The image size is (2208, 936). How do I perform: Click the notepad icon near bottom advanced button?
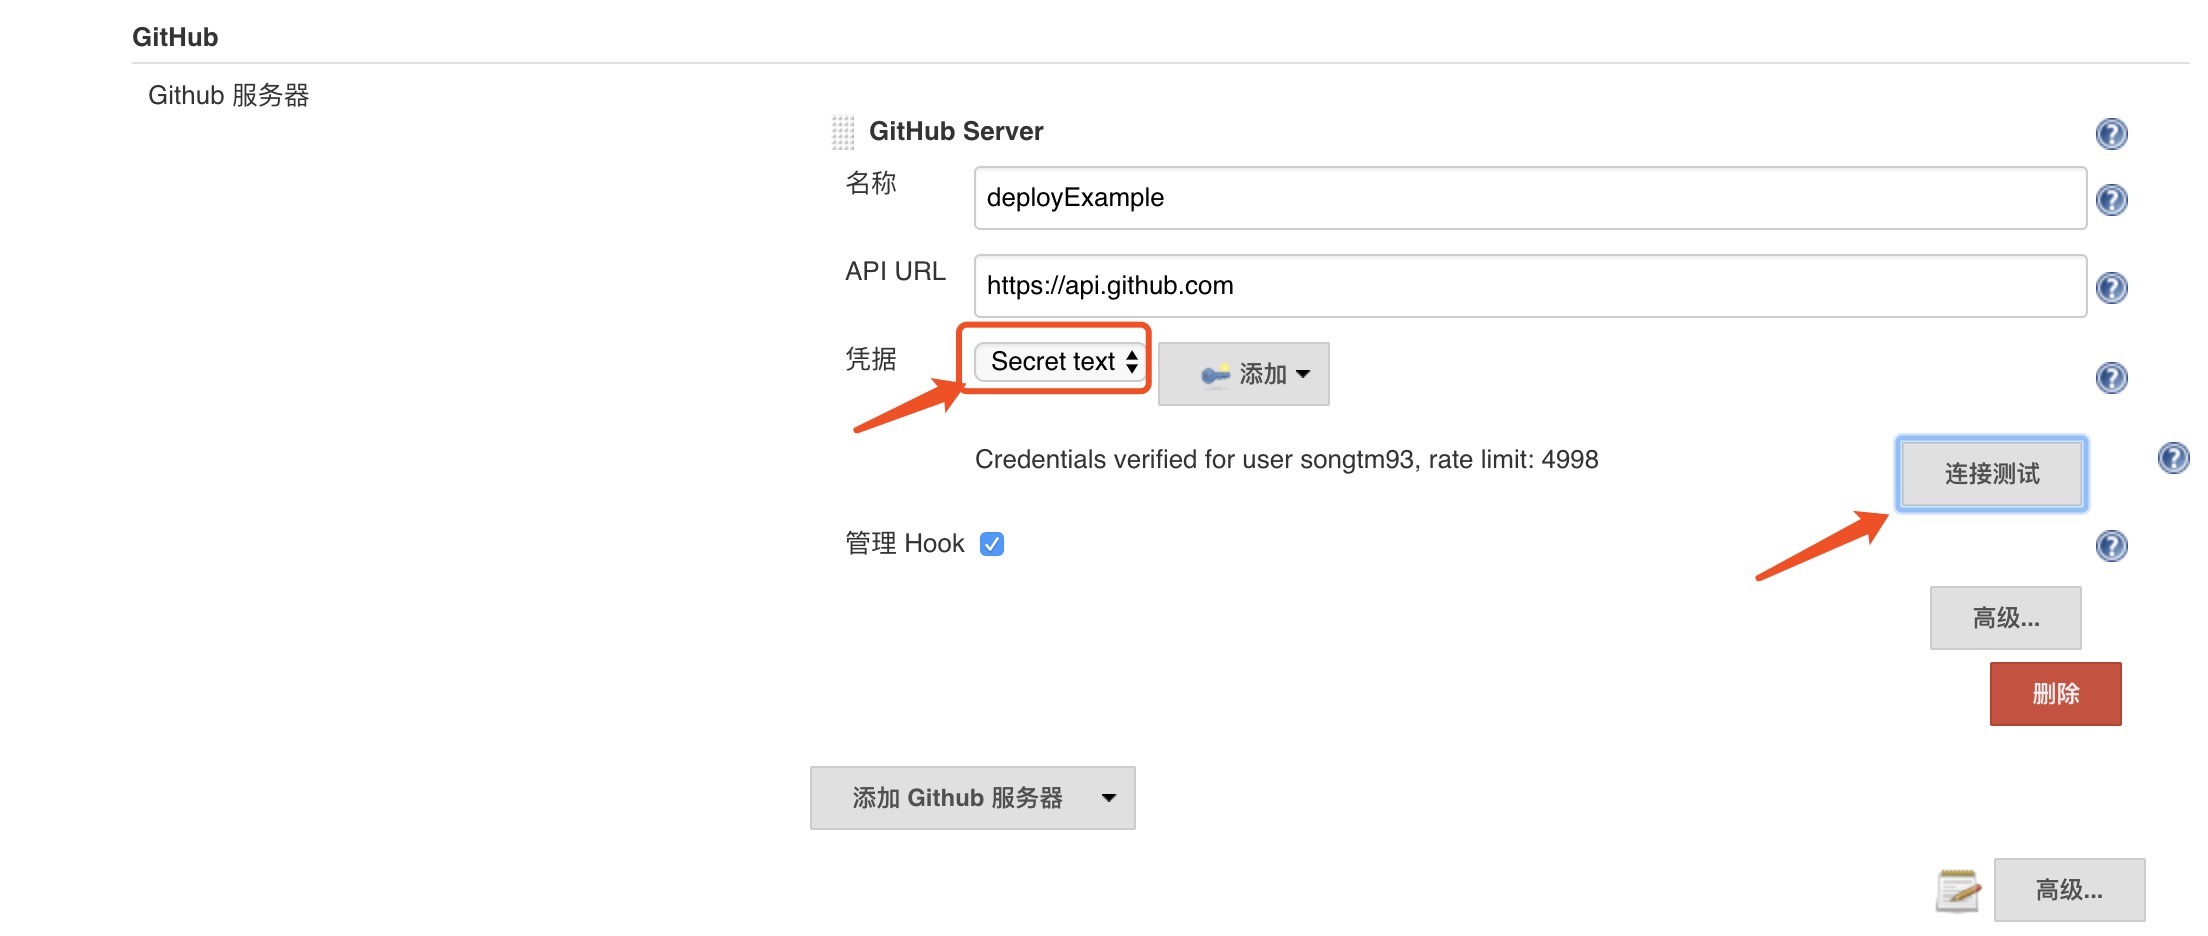[1958, 890]
